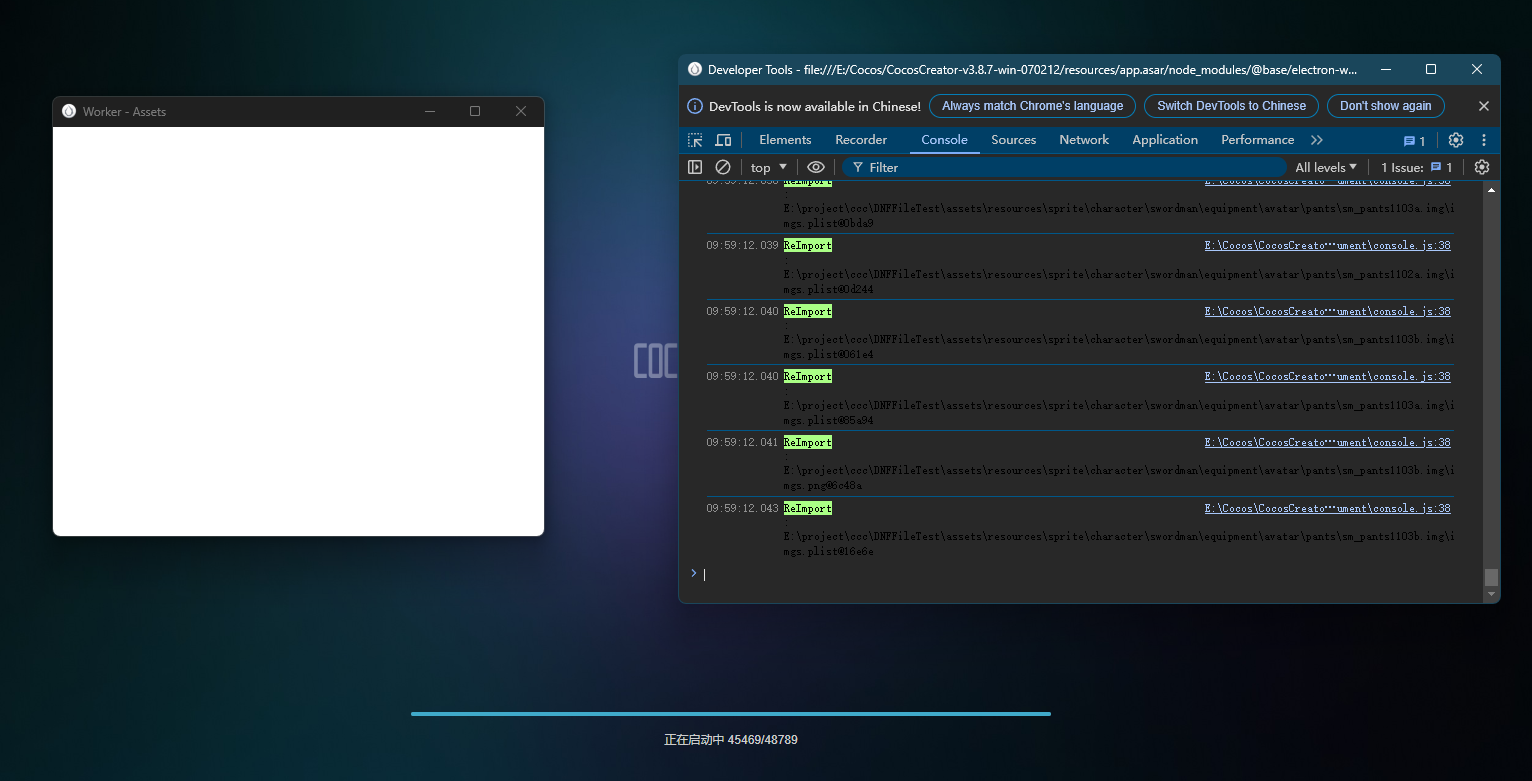Switch to the Performance tab

pos(1257,140)
